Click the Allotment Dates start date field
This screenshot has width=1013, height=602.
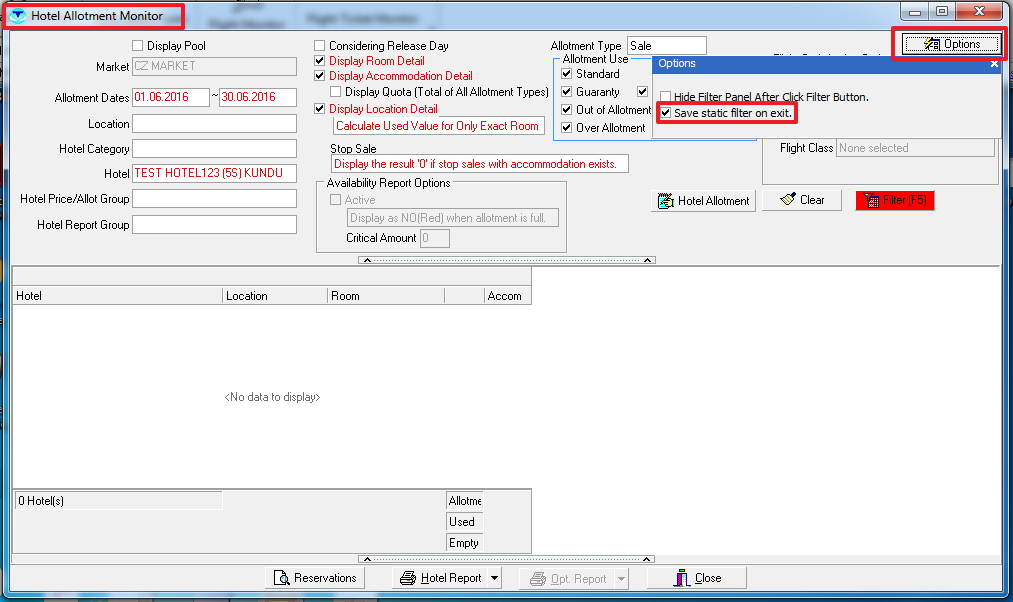coord(171,97)
